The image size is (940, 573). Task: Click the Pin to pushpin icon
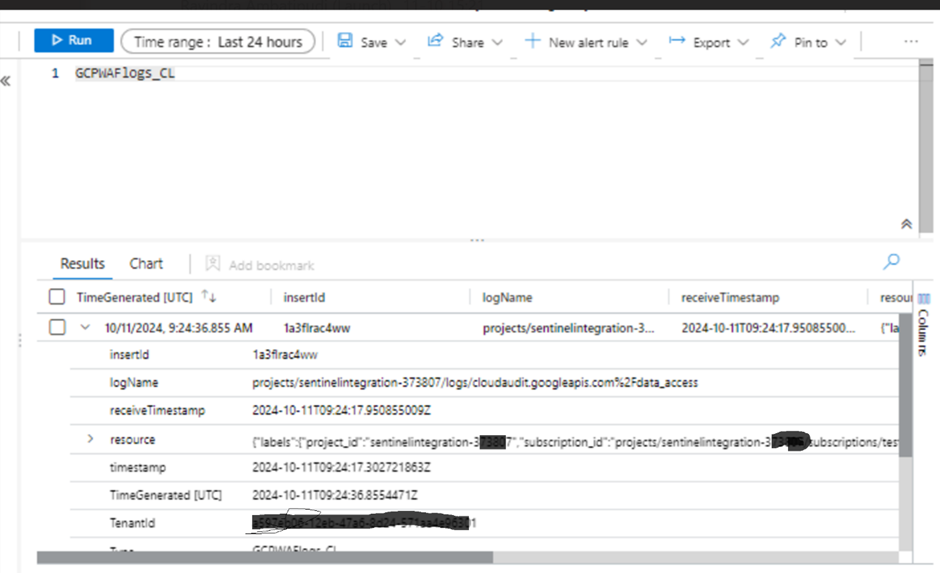[778, 41]
